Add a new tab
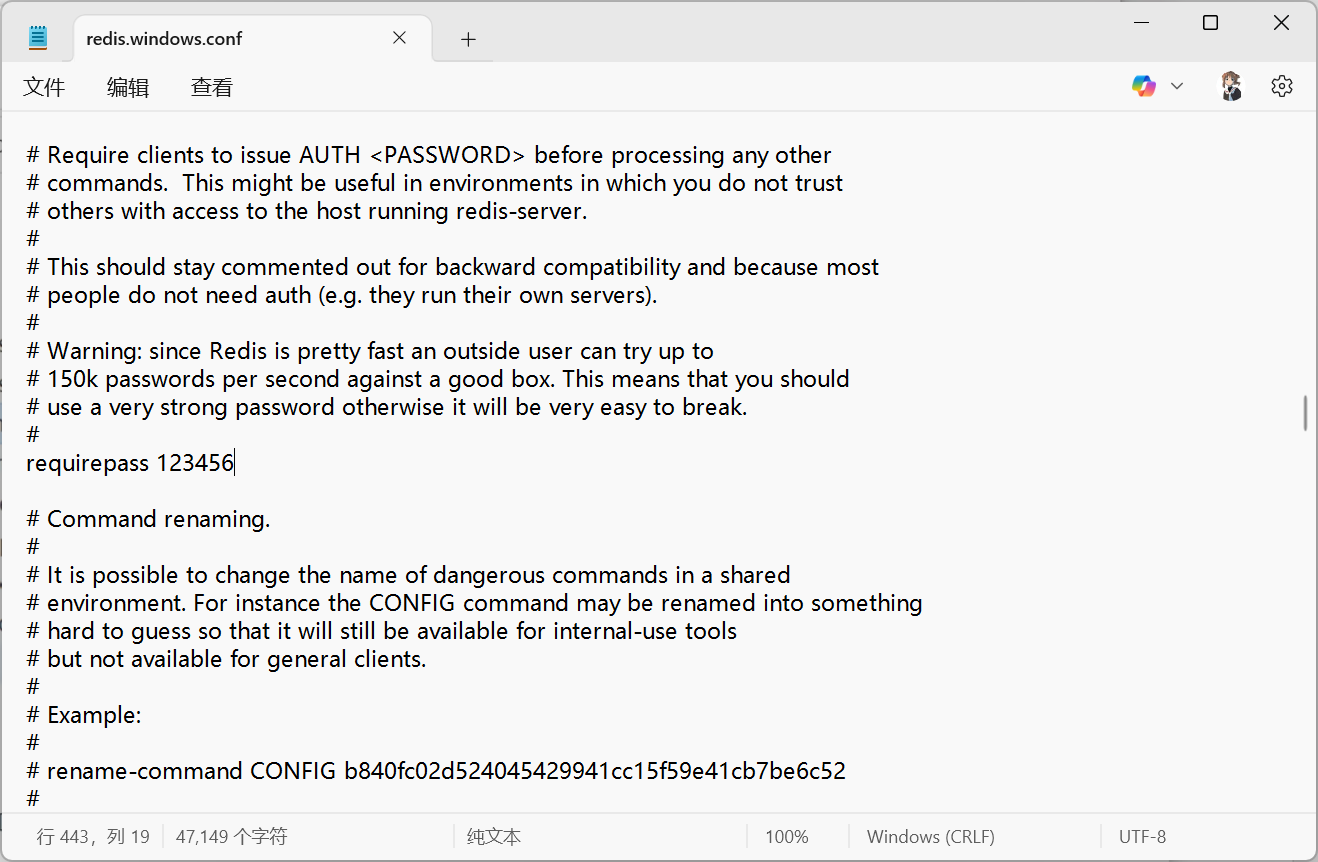Image resolution: width=1318 pixels, height=862 pixels. click(468, 39)
